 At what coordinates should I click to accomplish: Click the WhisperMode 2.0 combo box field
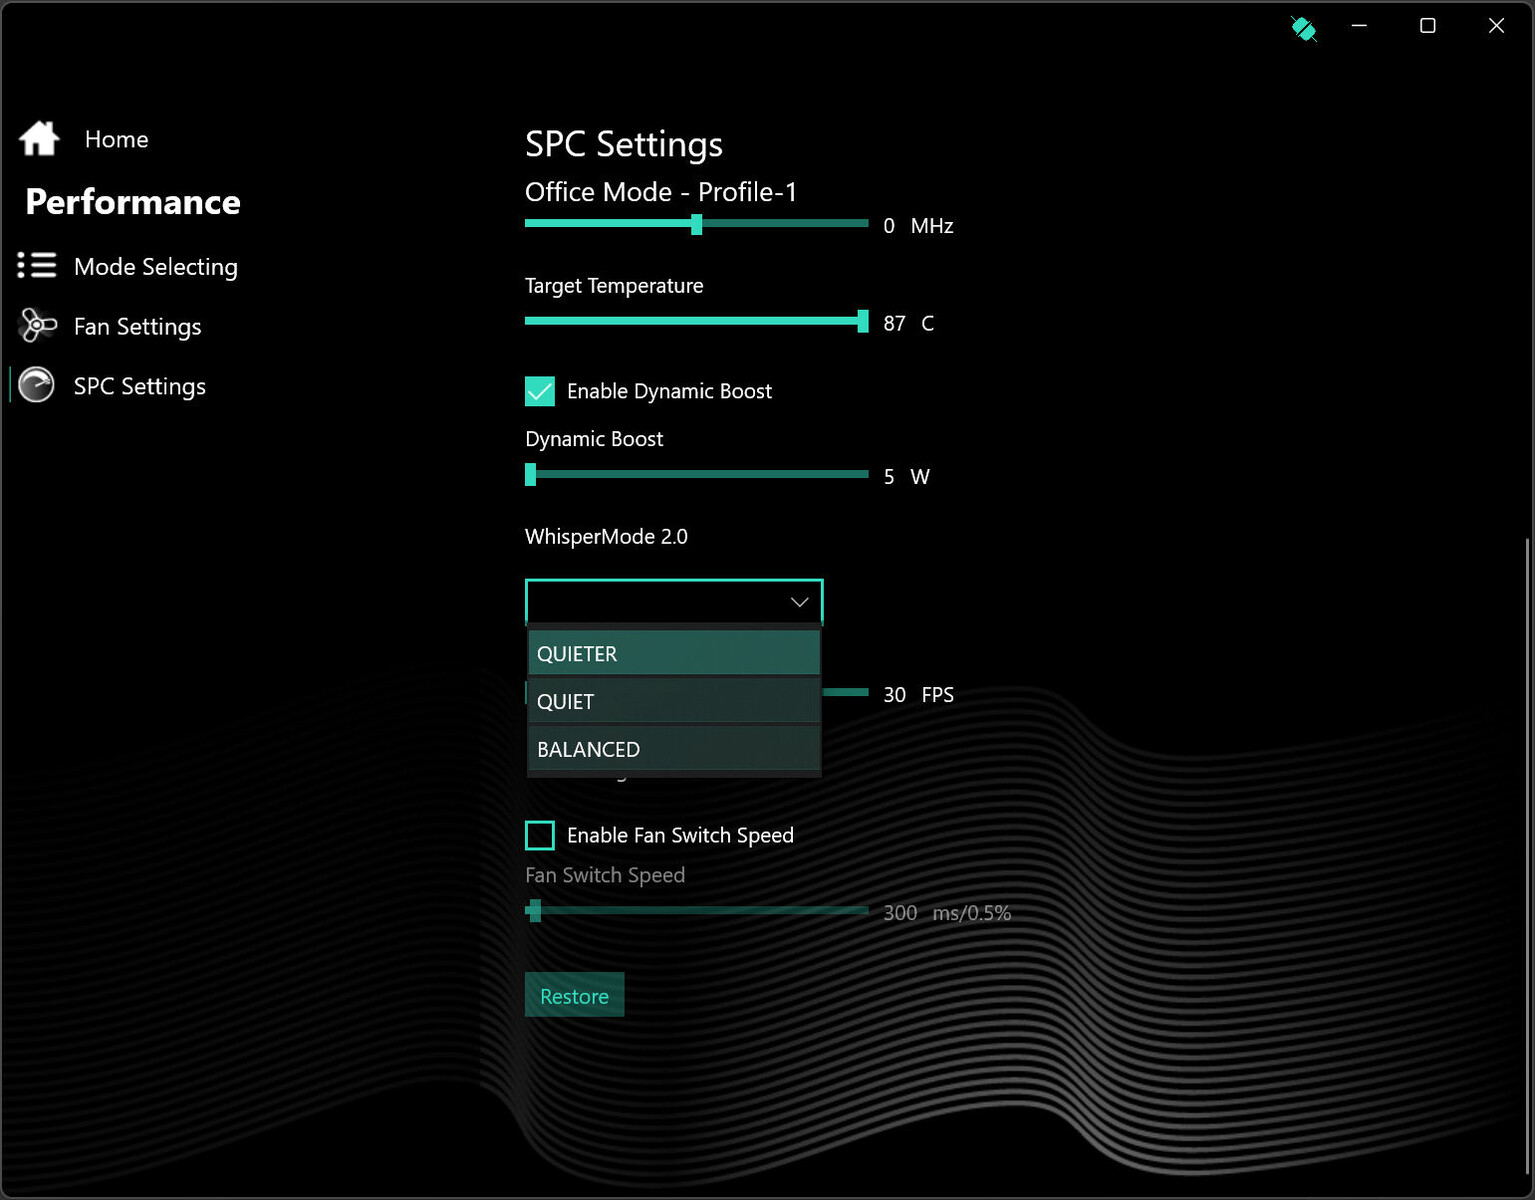[674, 602]
